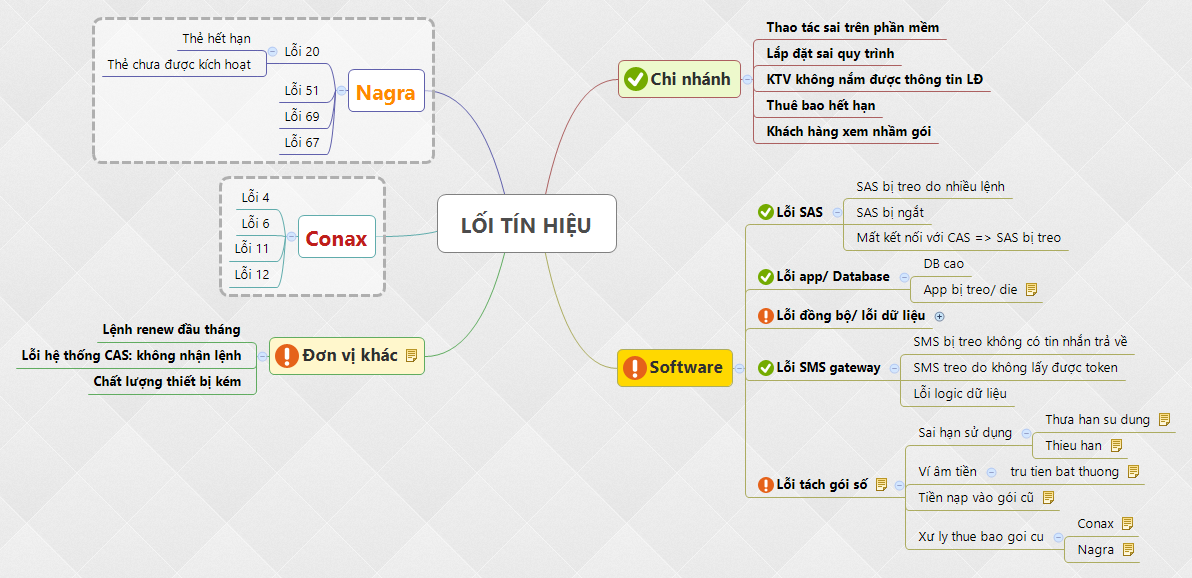Image resolution: width=1192 pixels, height=578 pixels.
Task: Click the exclamation marker on Lỗi đồng bộ
Action: point(765,316)
